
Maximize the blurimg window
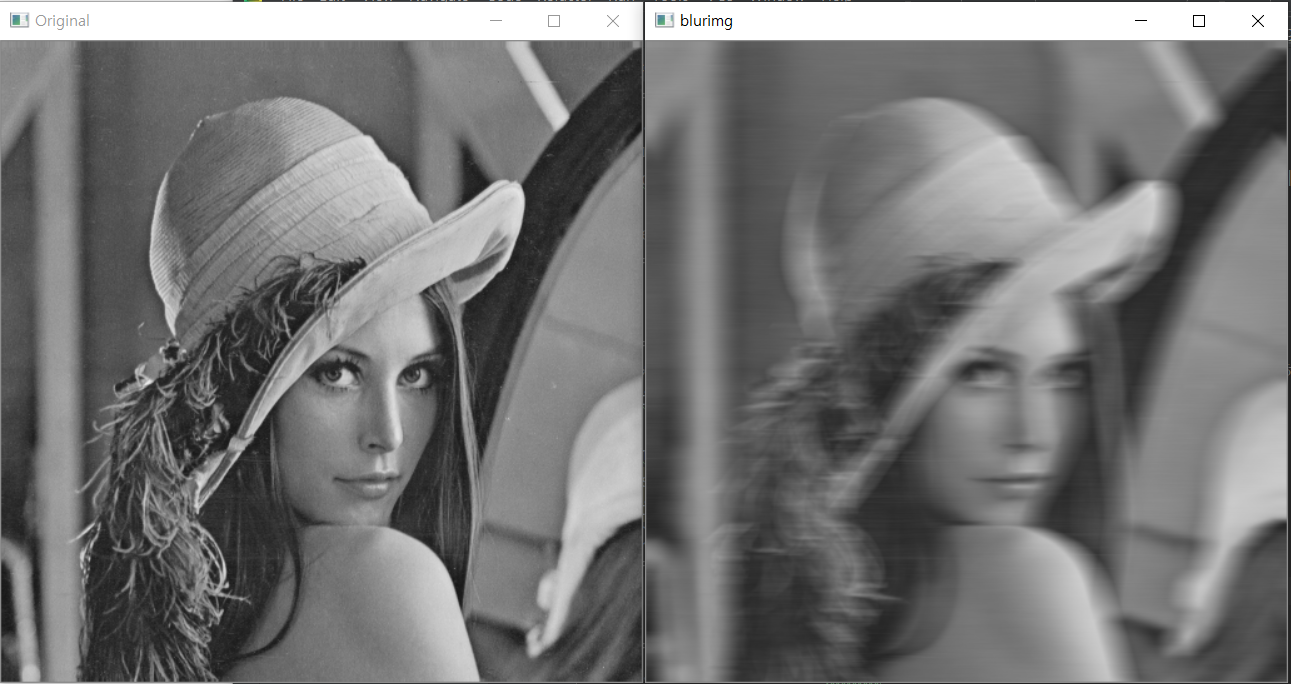tap(1199, 21)
